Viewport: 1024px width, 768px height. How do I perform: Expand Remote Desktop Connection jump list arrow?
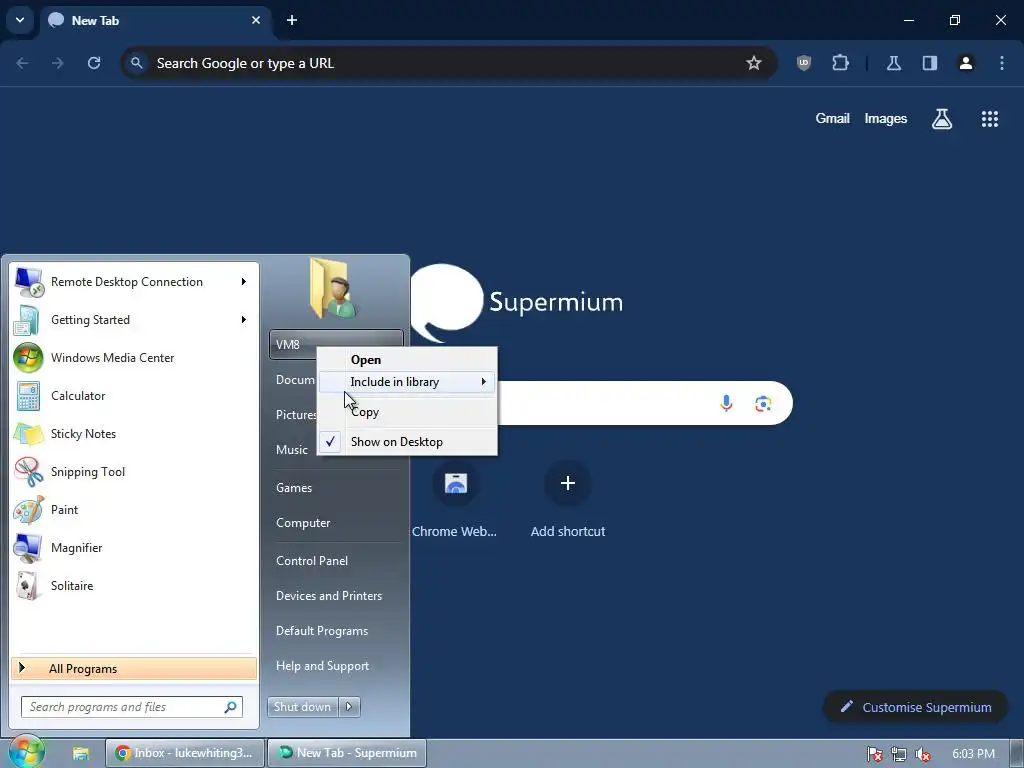tap(244, 282)
